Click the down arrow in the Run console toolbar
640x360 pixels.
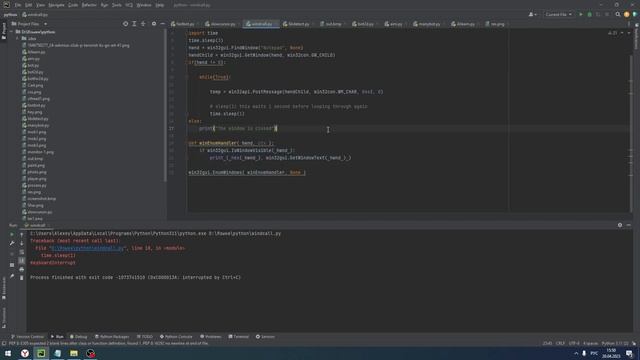click(22, 243)
